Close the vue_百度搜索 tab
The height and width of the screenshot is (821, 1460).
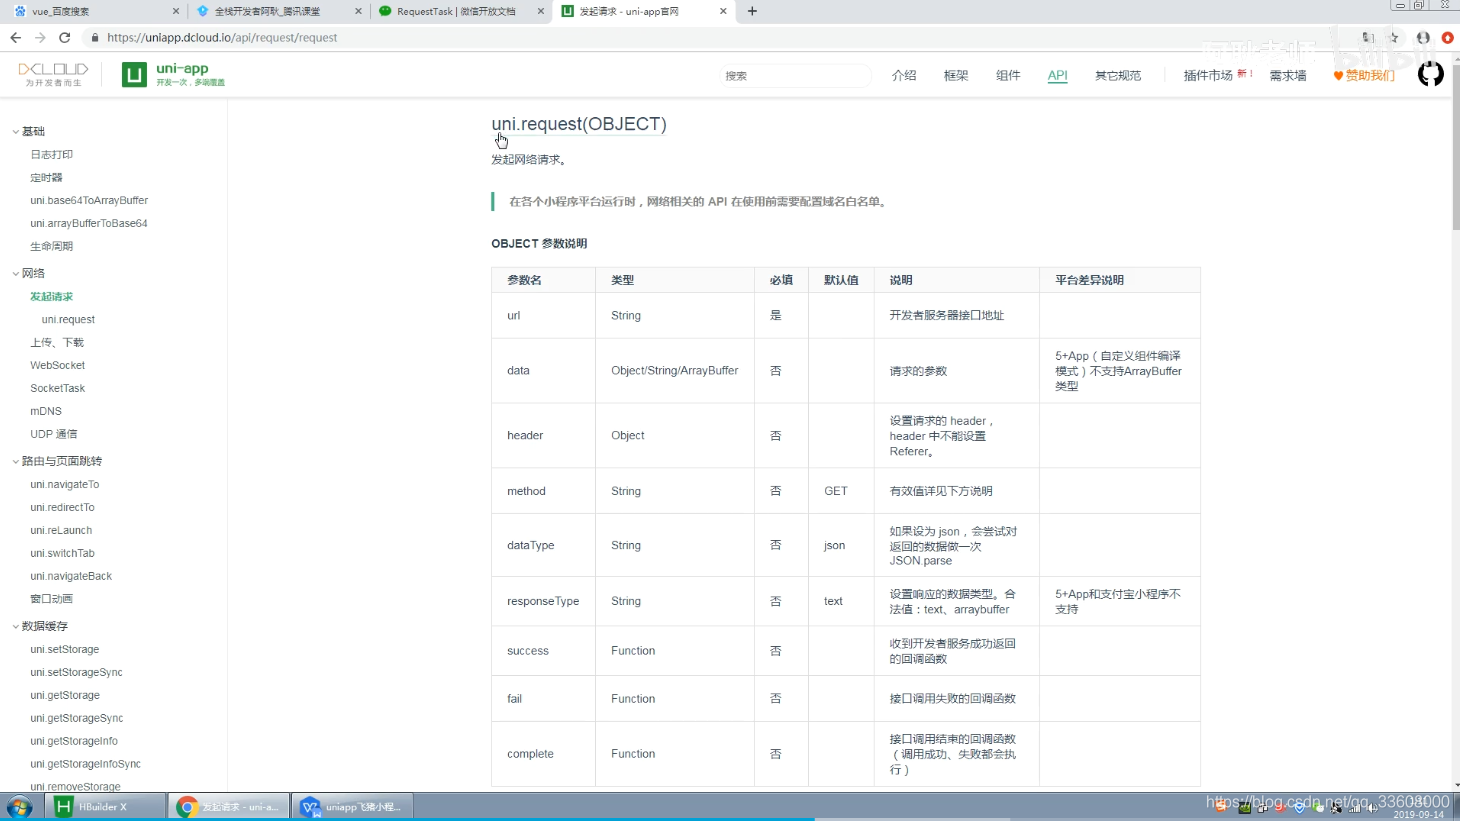(x=176, y=11)
